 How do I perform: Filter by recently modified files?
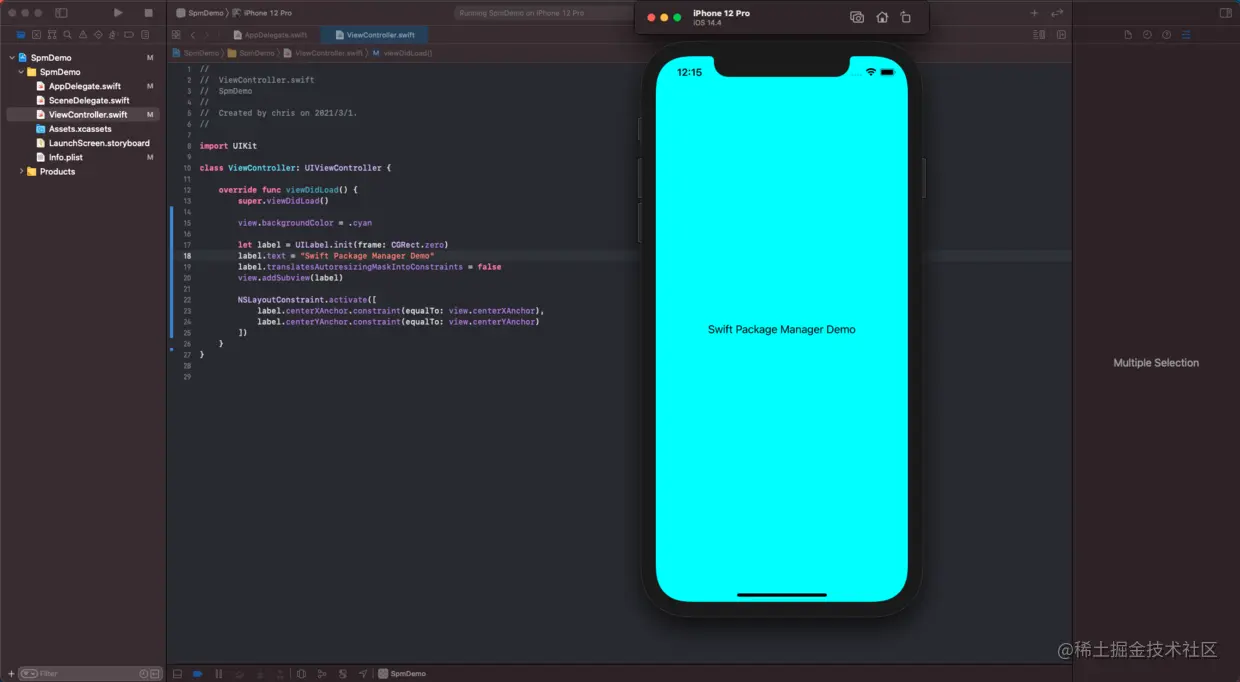tap(144, 674)
